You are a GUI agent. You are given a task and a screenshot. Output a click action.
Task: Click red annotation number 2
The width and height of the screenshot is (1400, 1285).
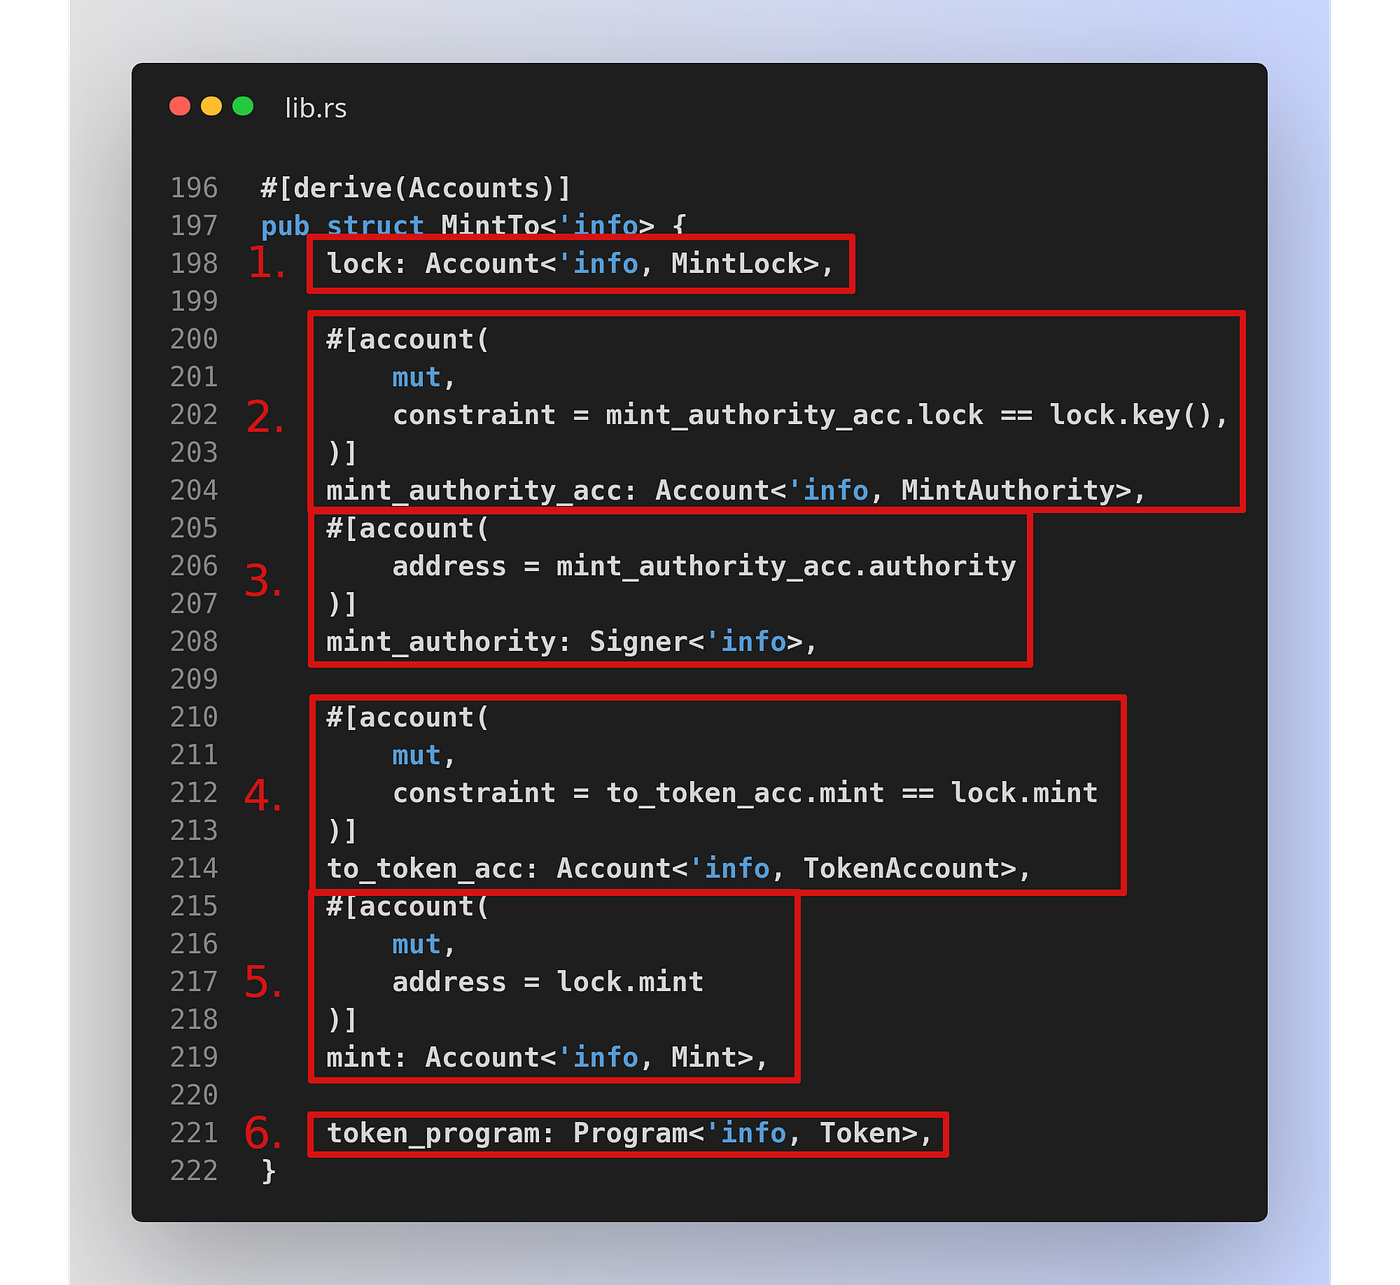[x=265, y=417]
